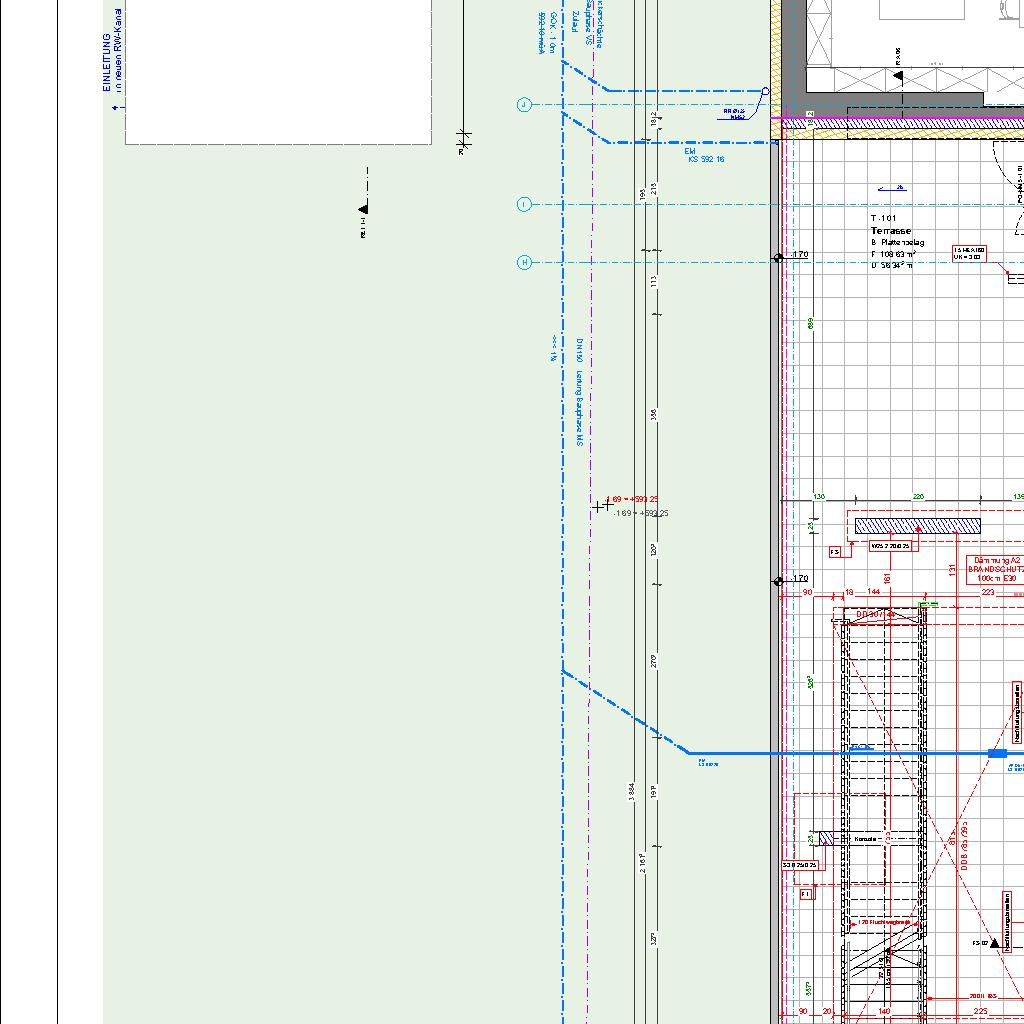Click the solid blue fitting on horizontal pipe

click(x=997, y=753)
